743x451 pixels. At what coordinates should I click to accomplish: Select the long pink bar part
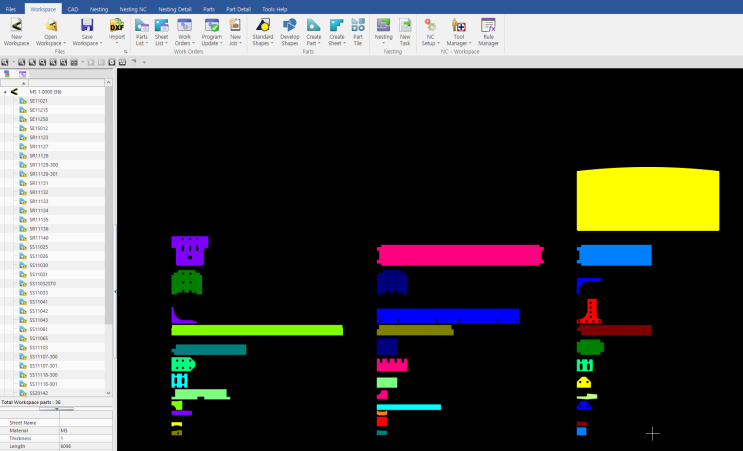(x=460, y=255)
